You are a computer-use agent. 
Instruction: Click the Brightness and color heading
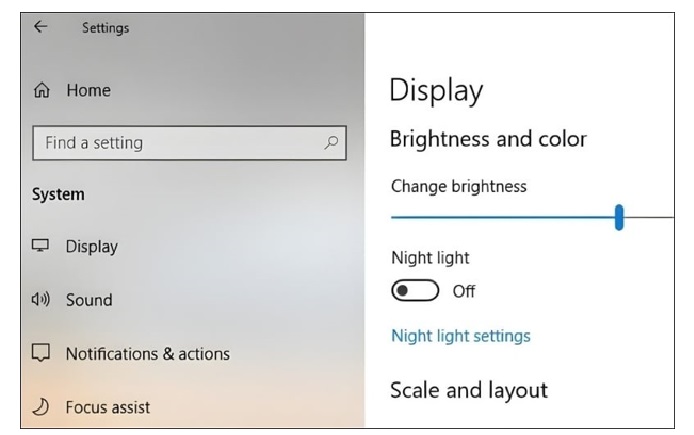click(487, 139)
